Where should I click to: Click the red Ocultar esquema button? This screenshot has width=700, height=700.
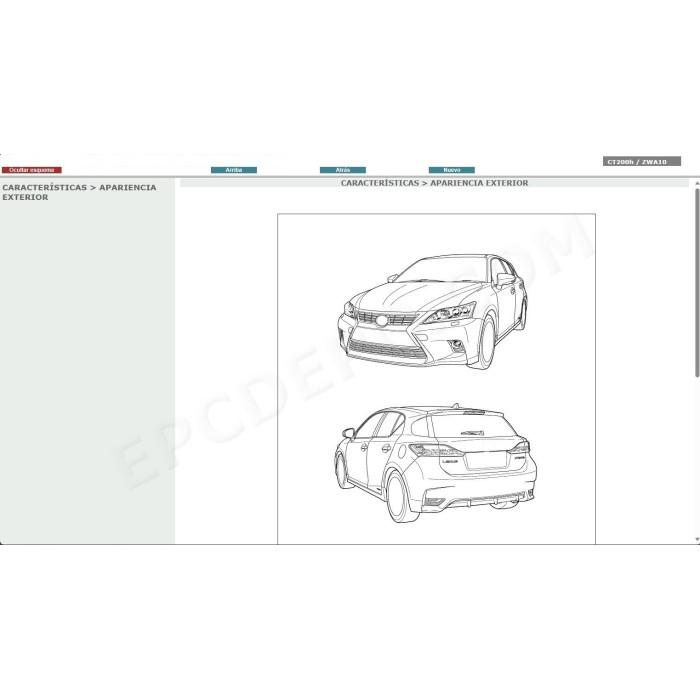click(32, 170)
